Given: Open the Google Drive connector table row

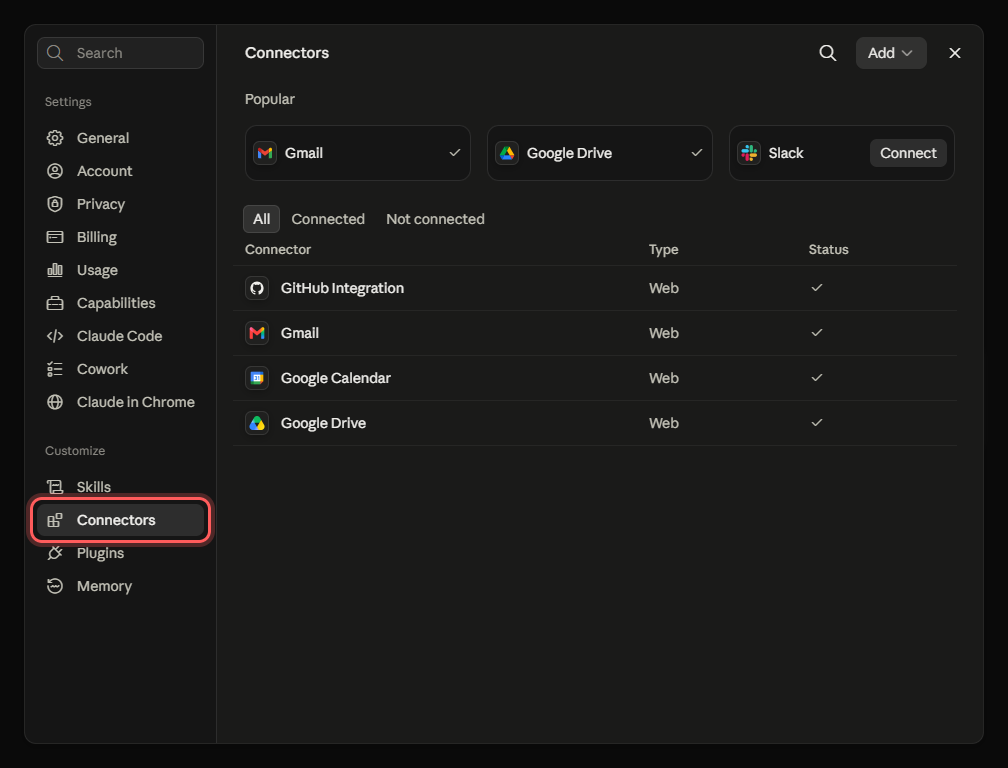Looking at the screenshot, I should tap(595, 423).
